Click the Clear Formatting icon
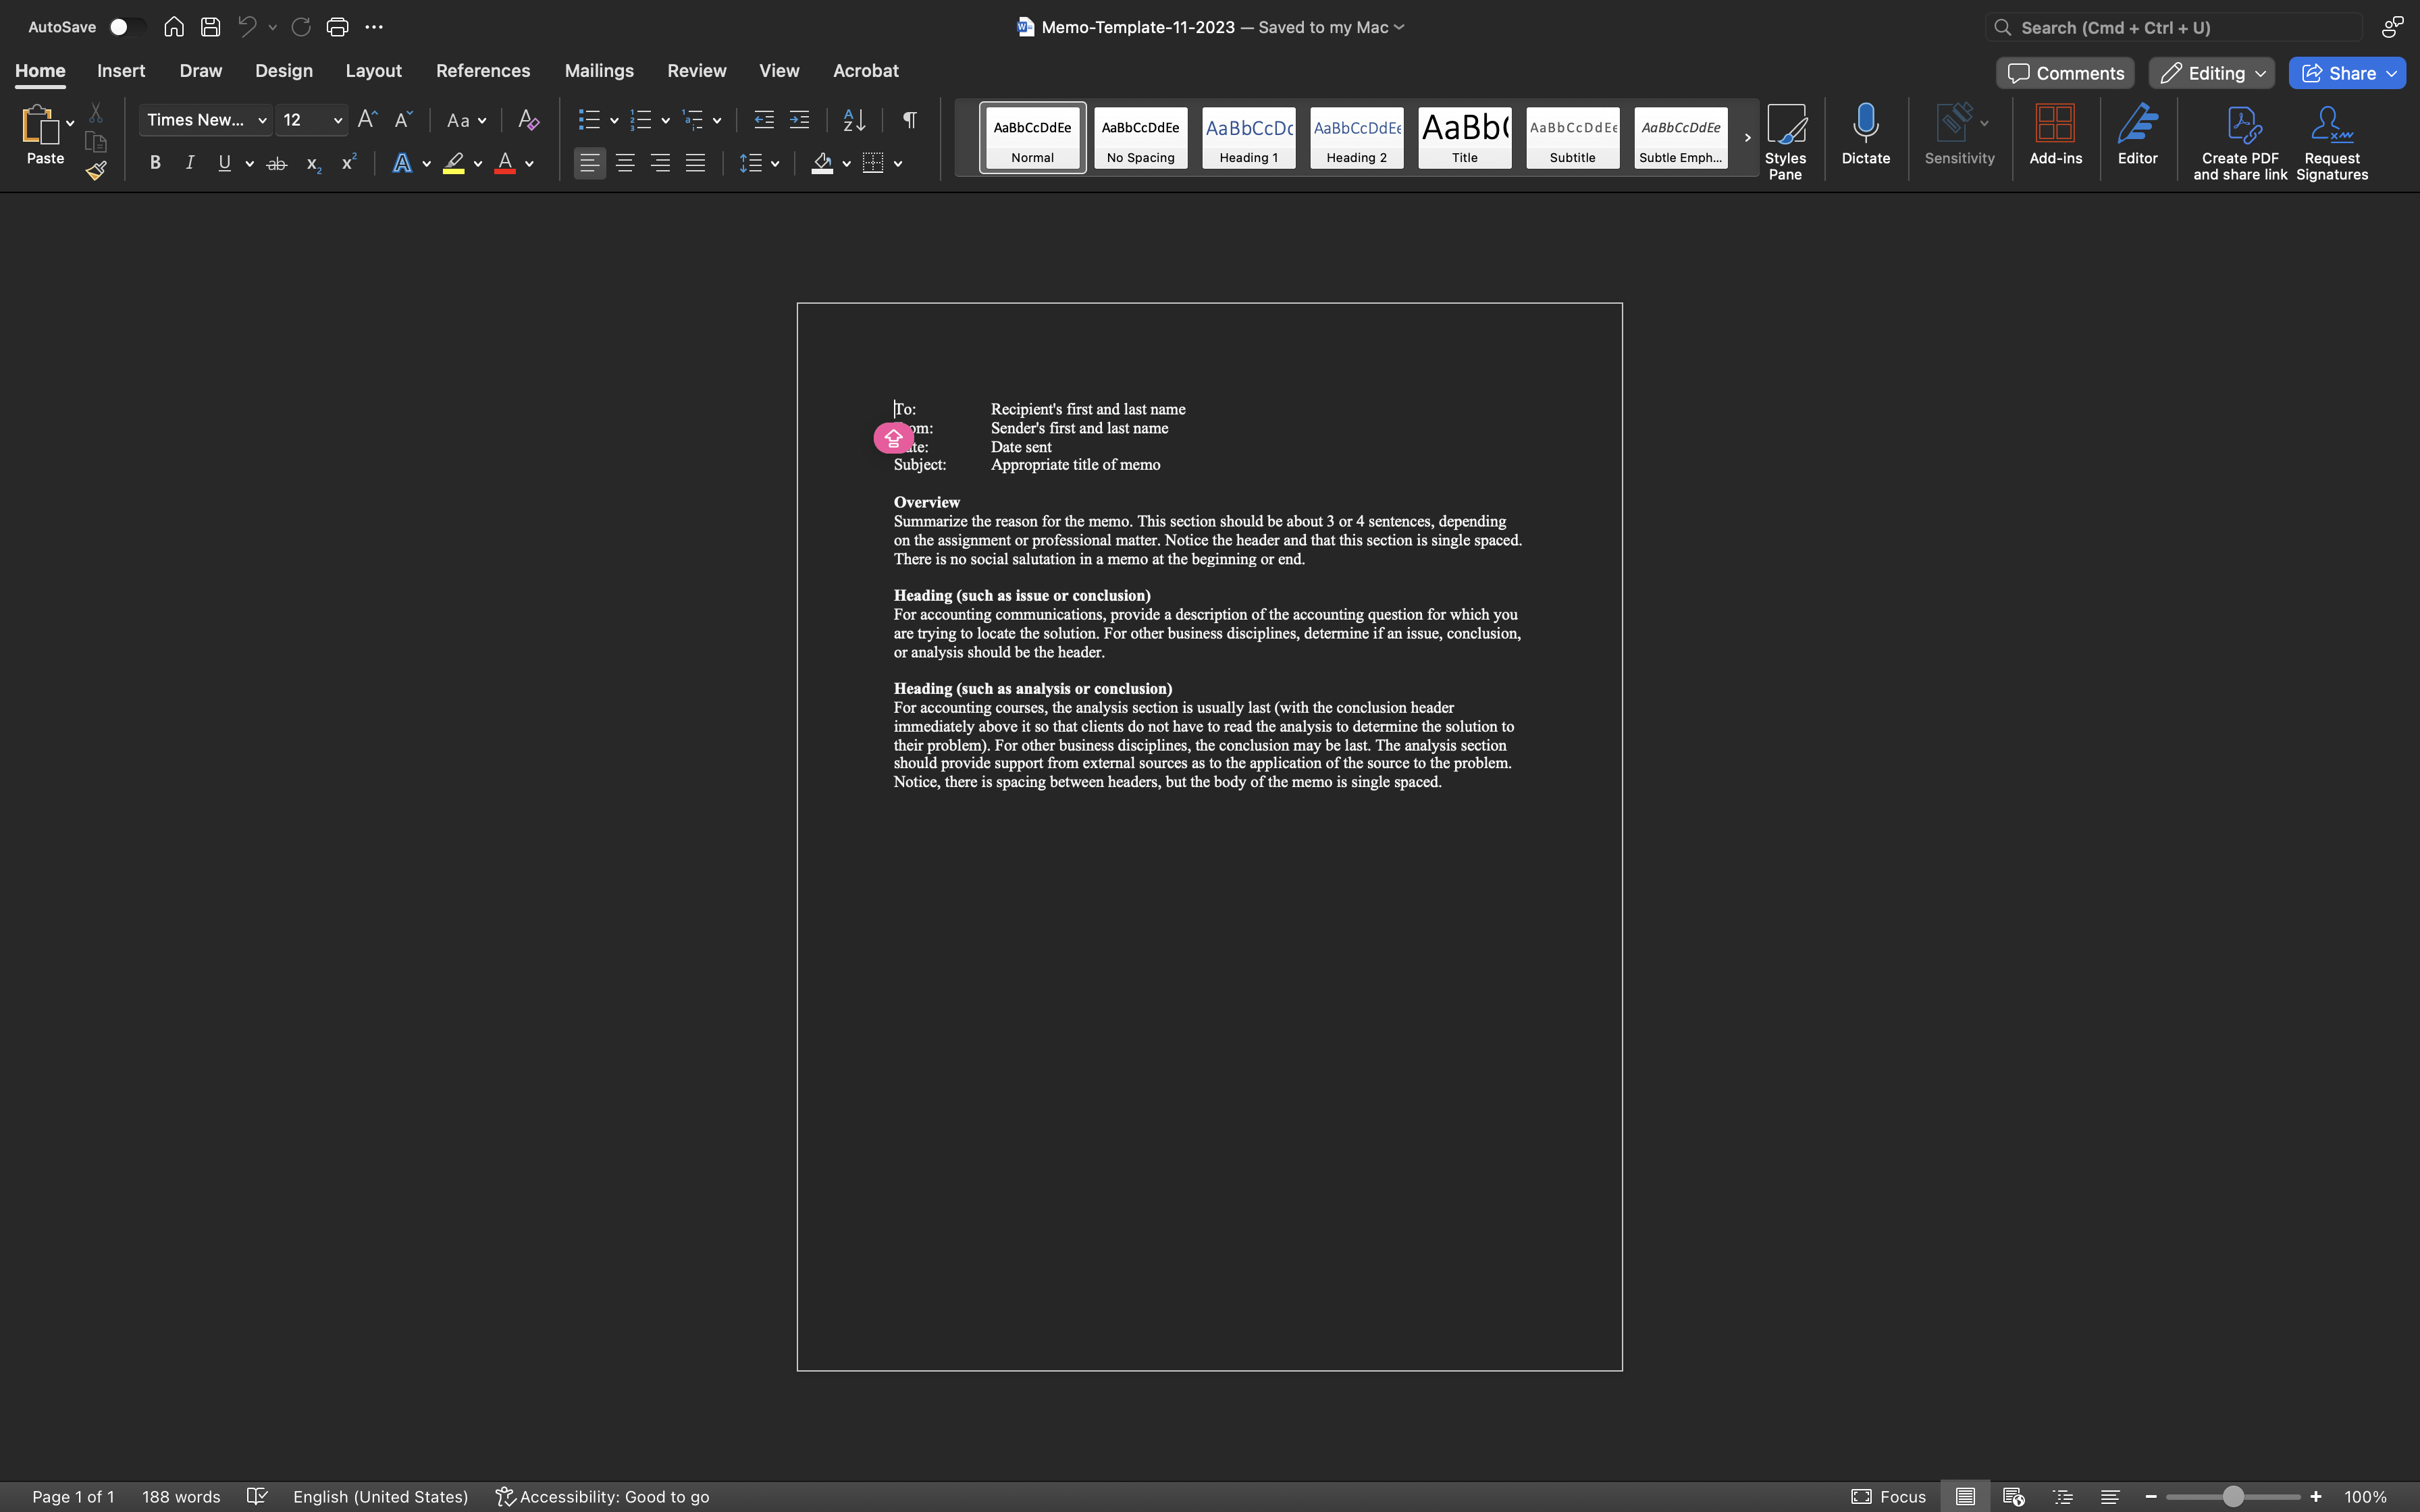Image resolution: width=2420 pixels, height=1512 pixels. (x=529, y=120)
